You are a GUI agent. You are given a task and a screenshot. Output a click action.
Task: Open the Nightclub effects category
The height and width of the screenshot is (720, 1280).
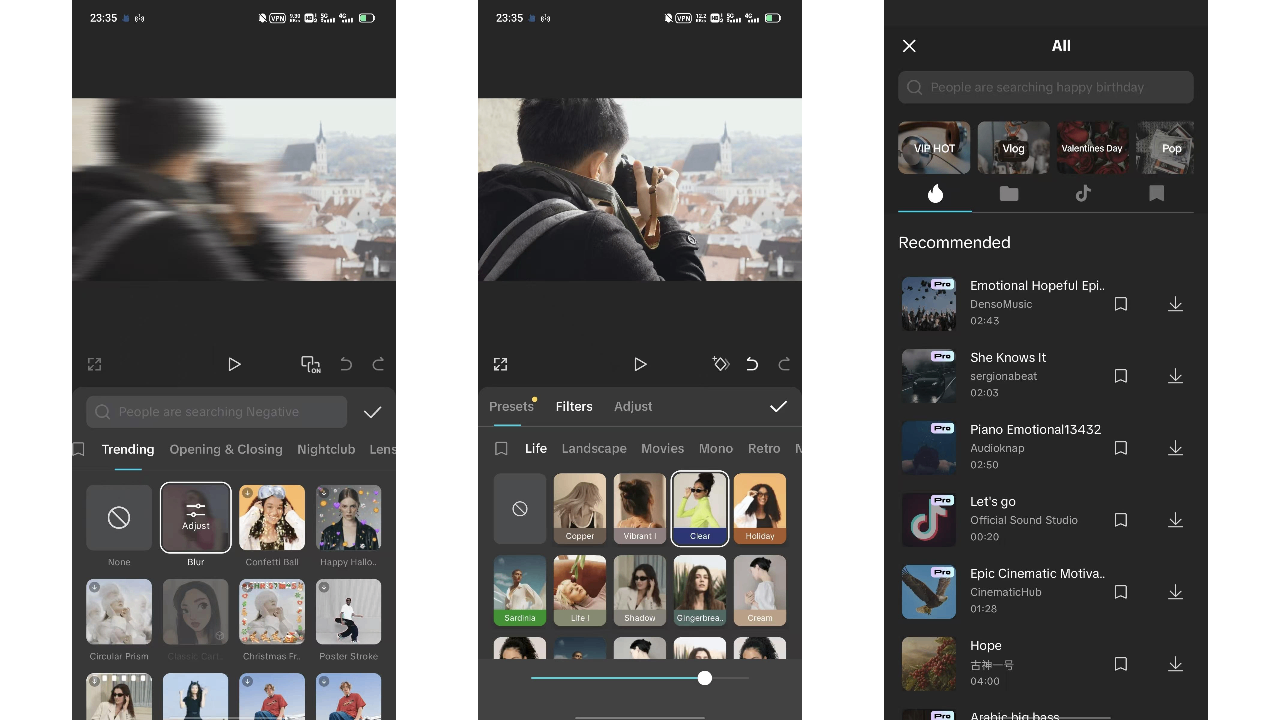pos(326,449)
